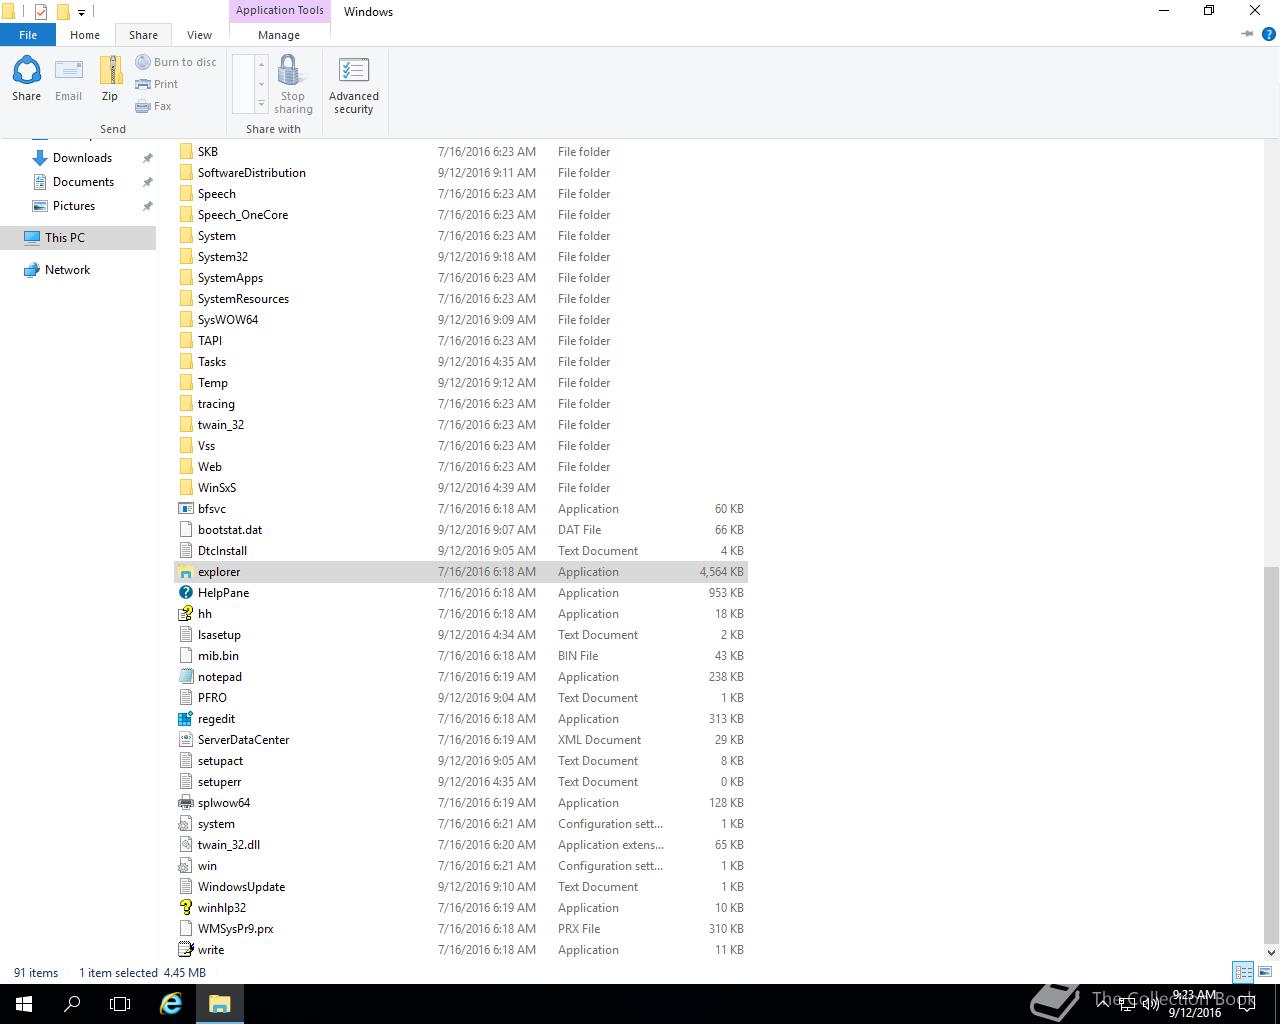Open Documents in navigation pane
The image size is (1280, 1024).
(x=83, y=182)
